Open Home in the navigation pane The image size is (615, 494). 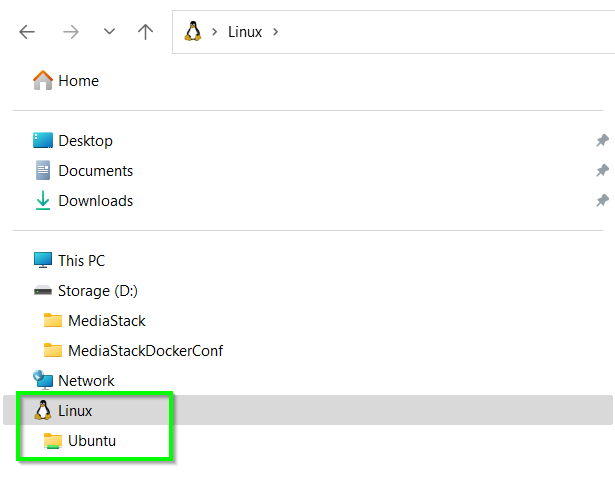pyautogui.click(x=77, y=81)
